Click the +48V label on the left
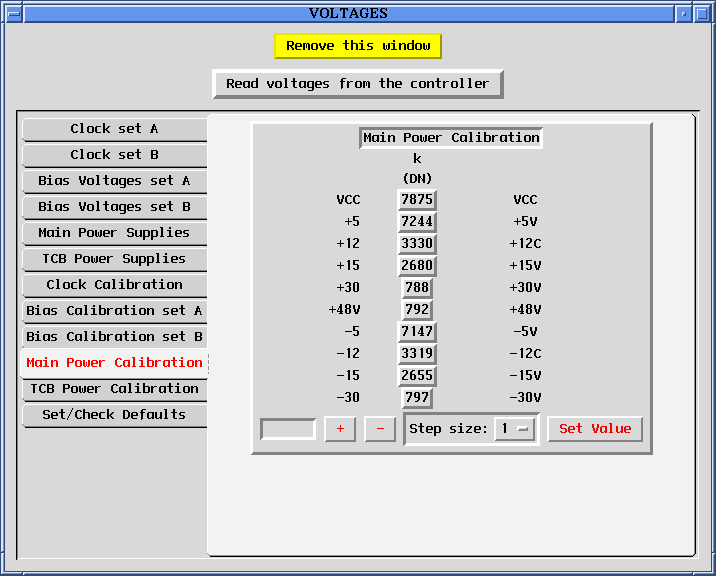This screenshot has width=716, height=576. (x=344, y=309)
